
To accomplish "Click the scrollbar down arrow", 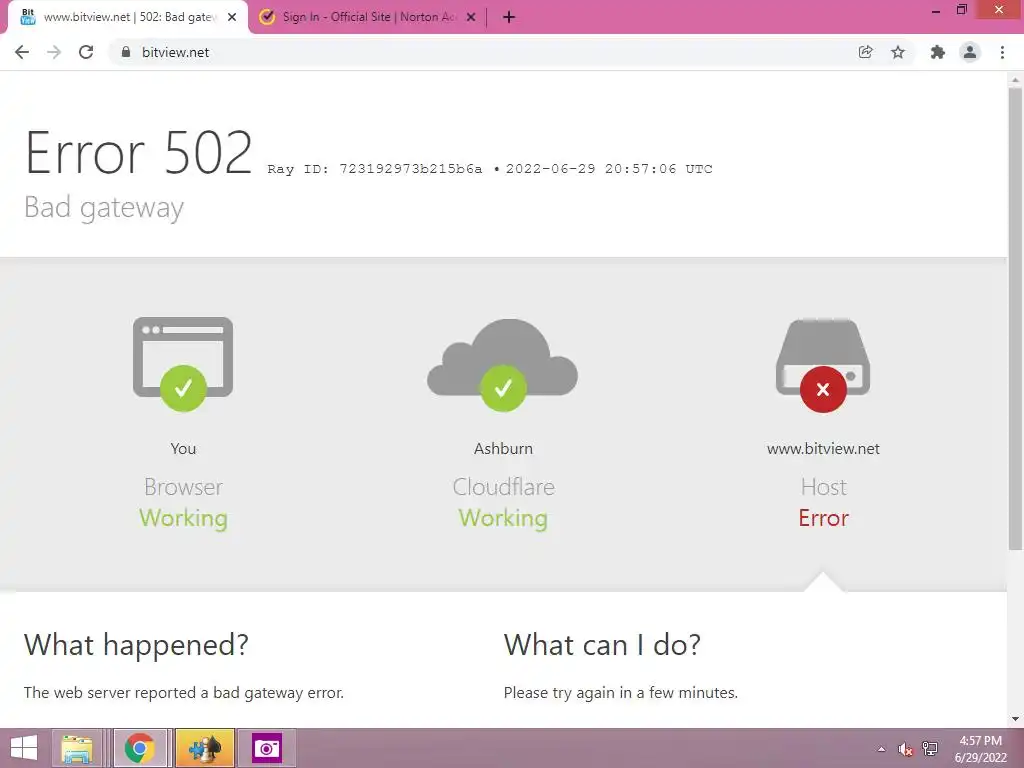I will (1015, 719).
